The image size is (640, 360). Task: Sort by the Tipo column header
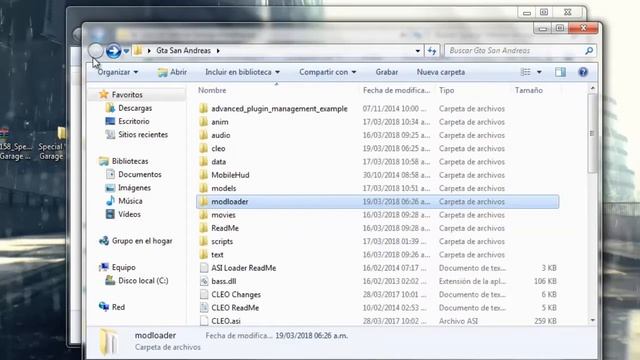point(447,90)
